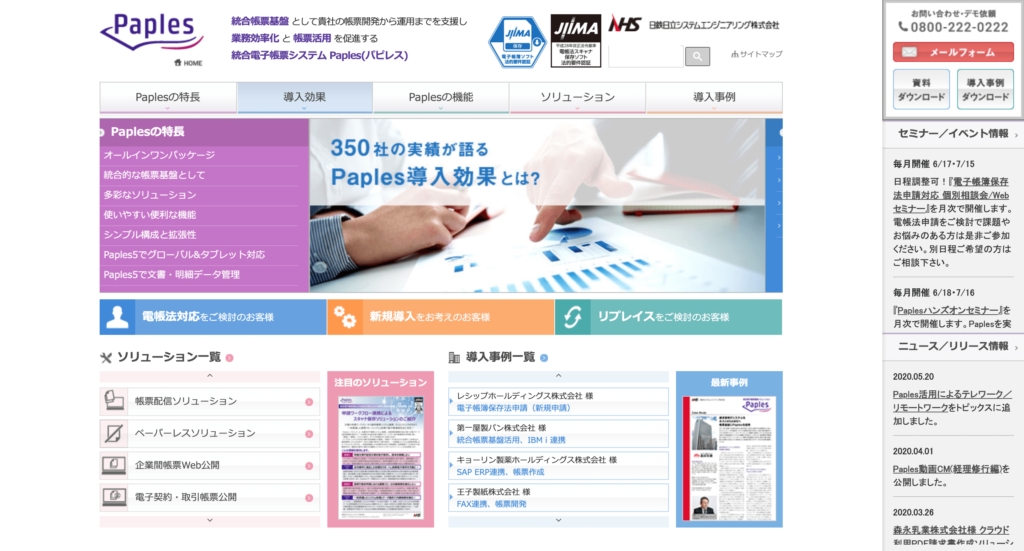Click the pink arrow next to ソリューション一覧
This screenshot has height=551, width=1024.
(x=230, y=358)
